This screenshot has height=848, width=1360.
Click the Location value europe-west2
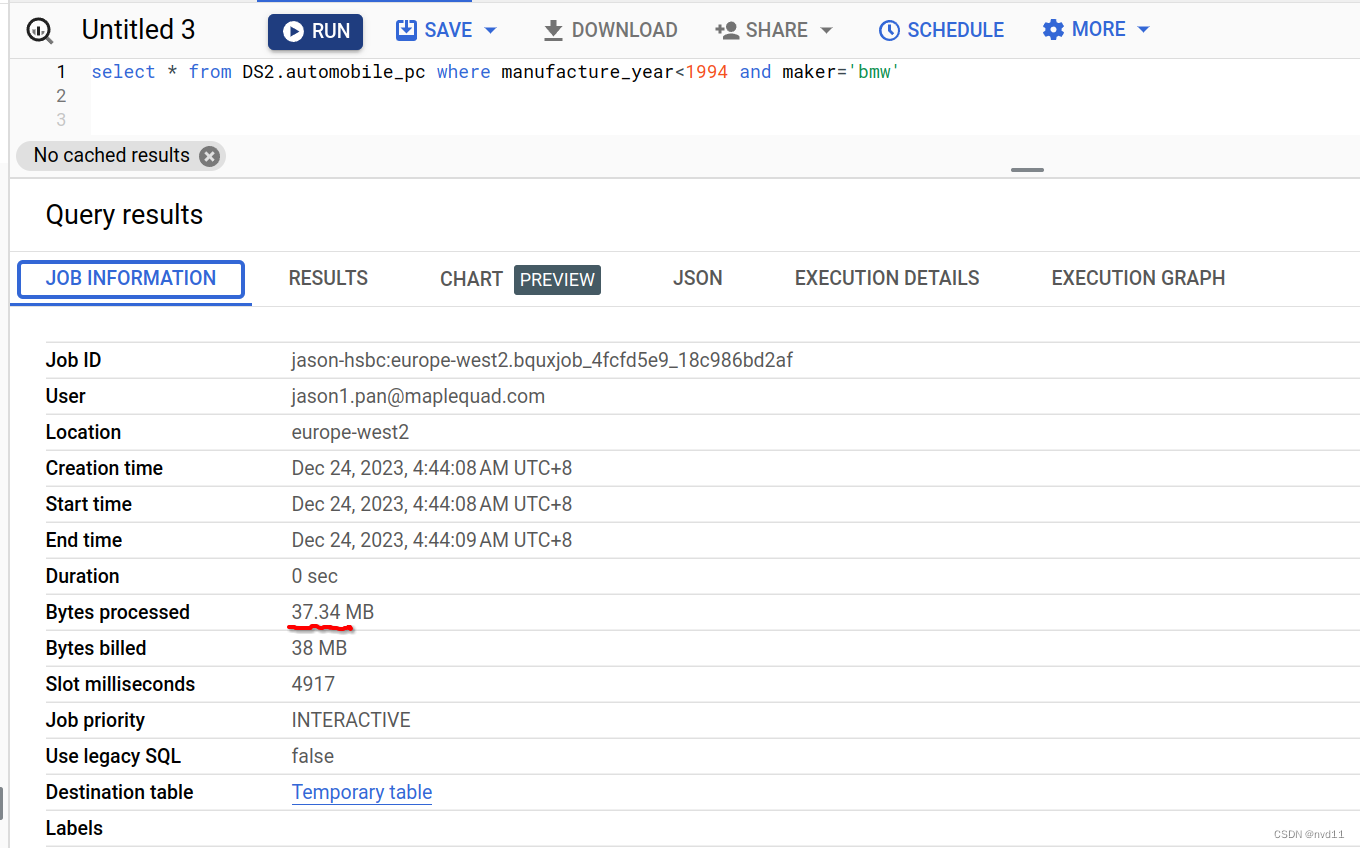350,432
